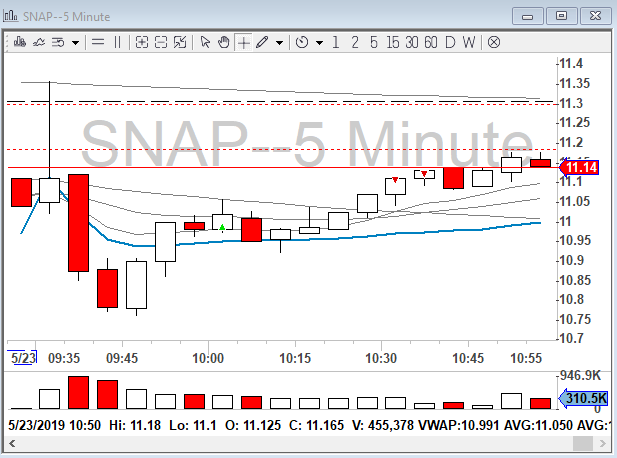The height and width of the screenshot is (458, 617).
Task: Click the reset zoom fit icon
Action: pyautogui.click(x=180, y=42)
